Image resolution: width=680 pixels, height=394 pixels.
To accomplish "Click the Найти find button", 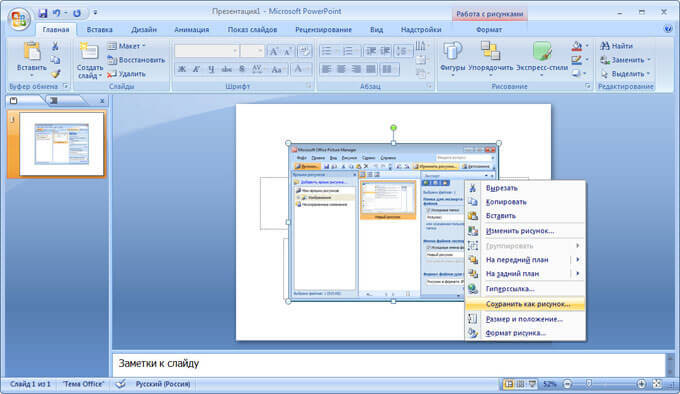I will point(616,46).
